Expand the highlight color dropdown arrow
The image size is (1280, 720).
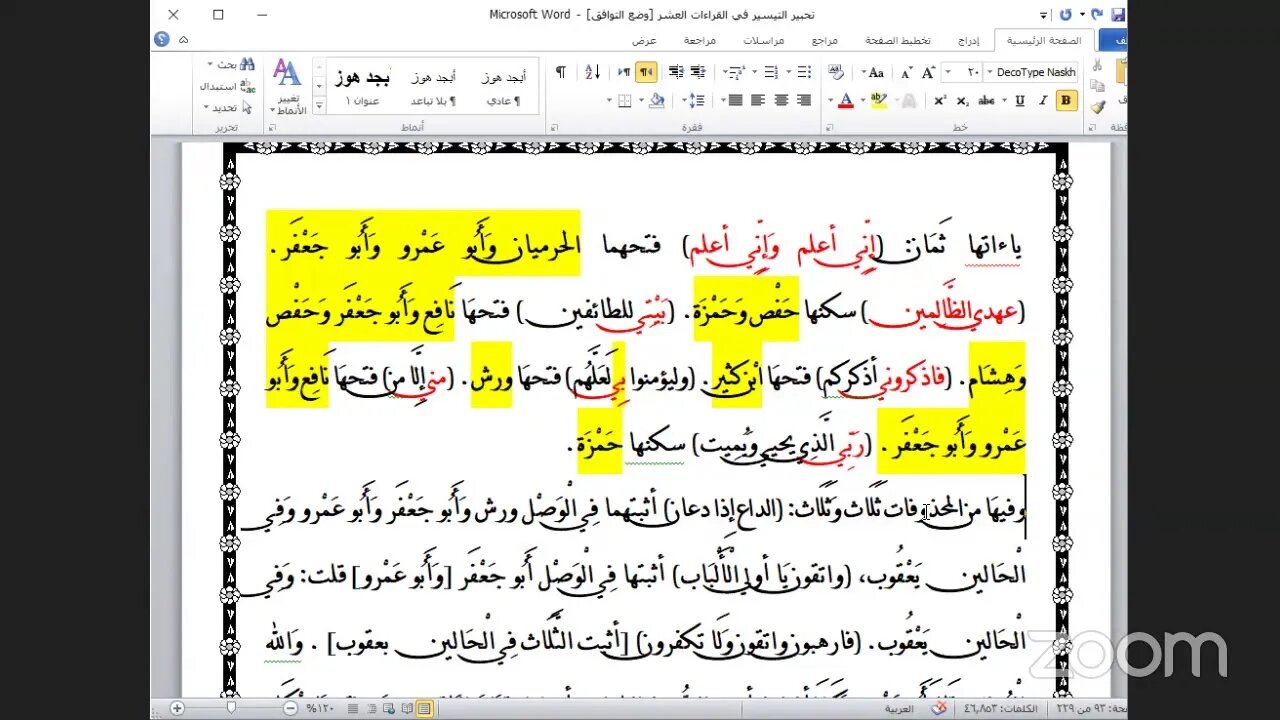(863, 100)
